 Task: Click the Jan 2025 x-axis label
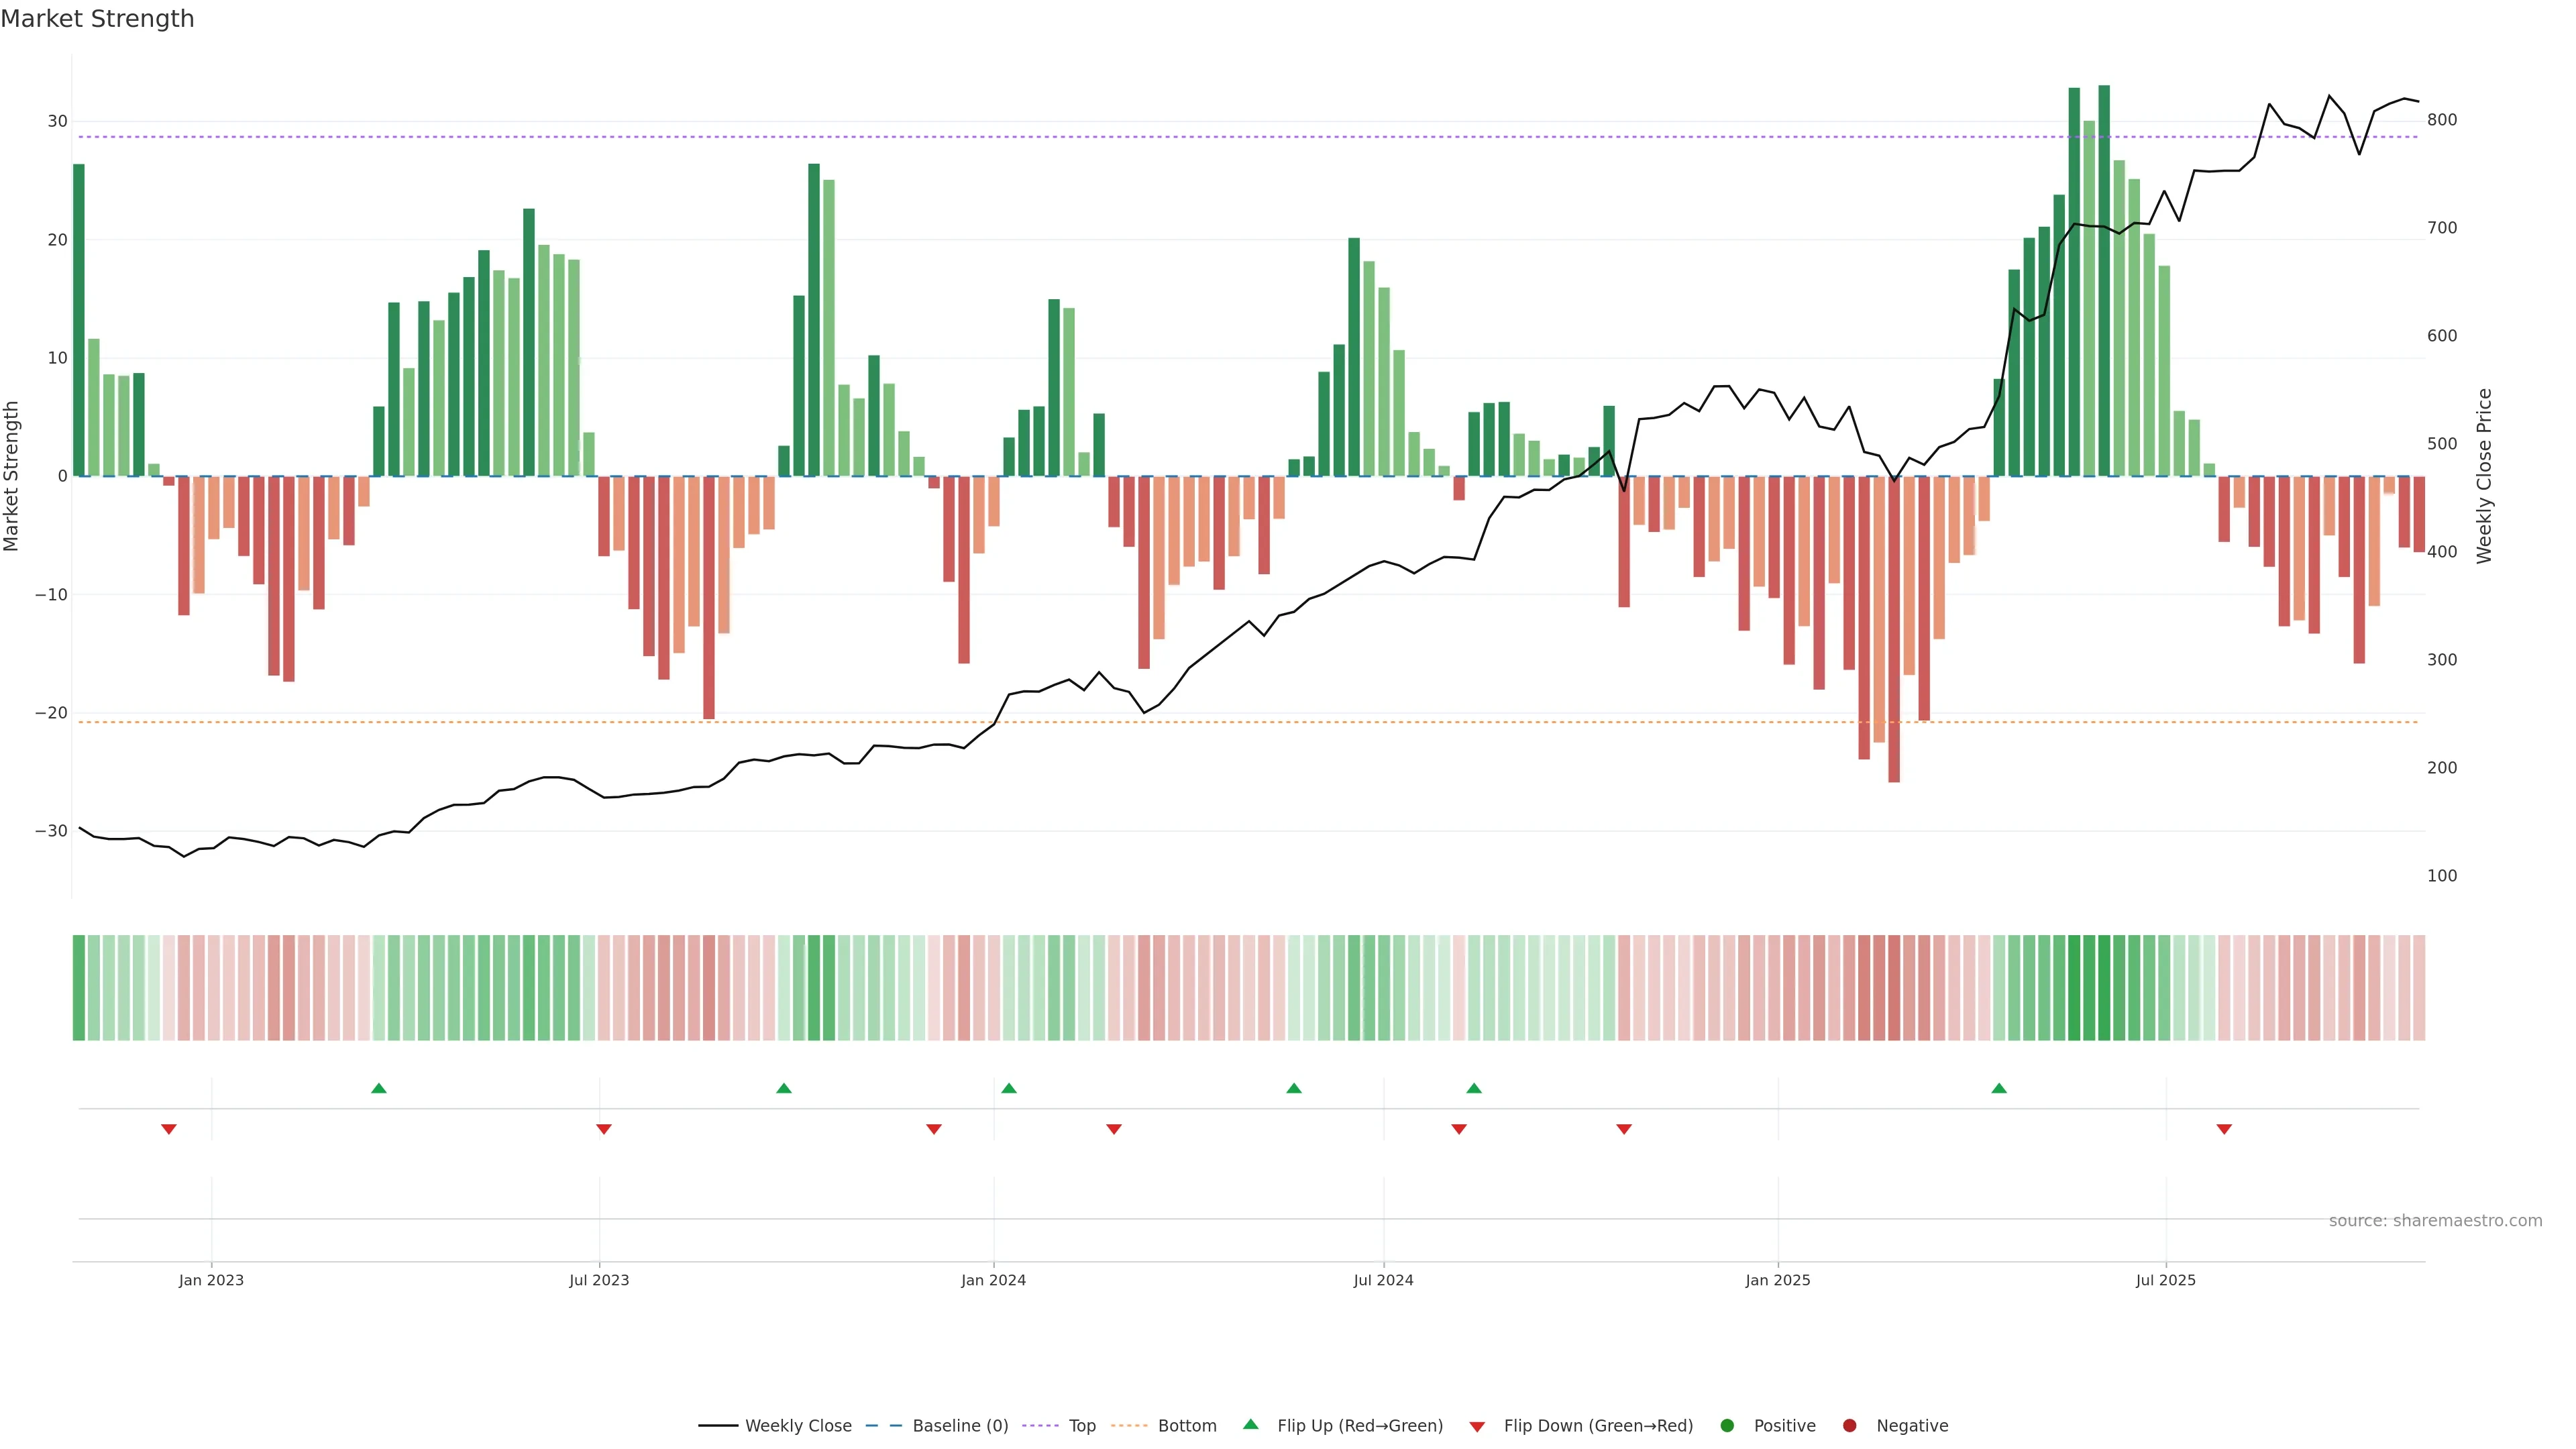point(1778,1280)
